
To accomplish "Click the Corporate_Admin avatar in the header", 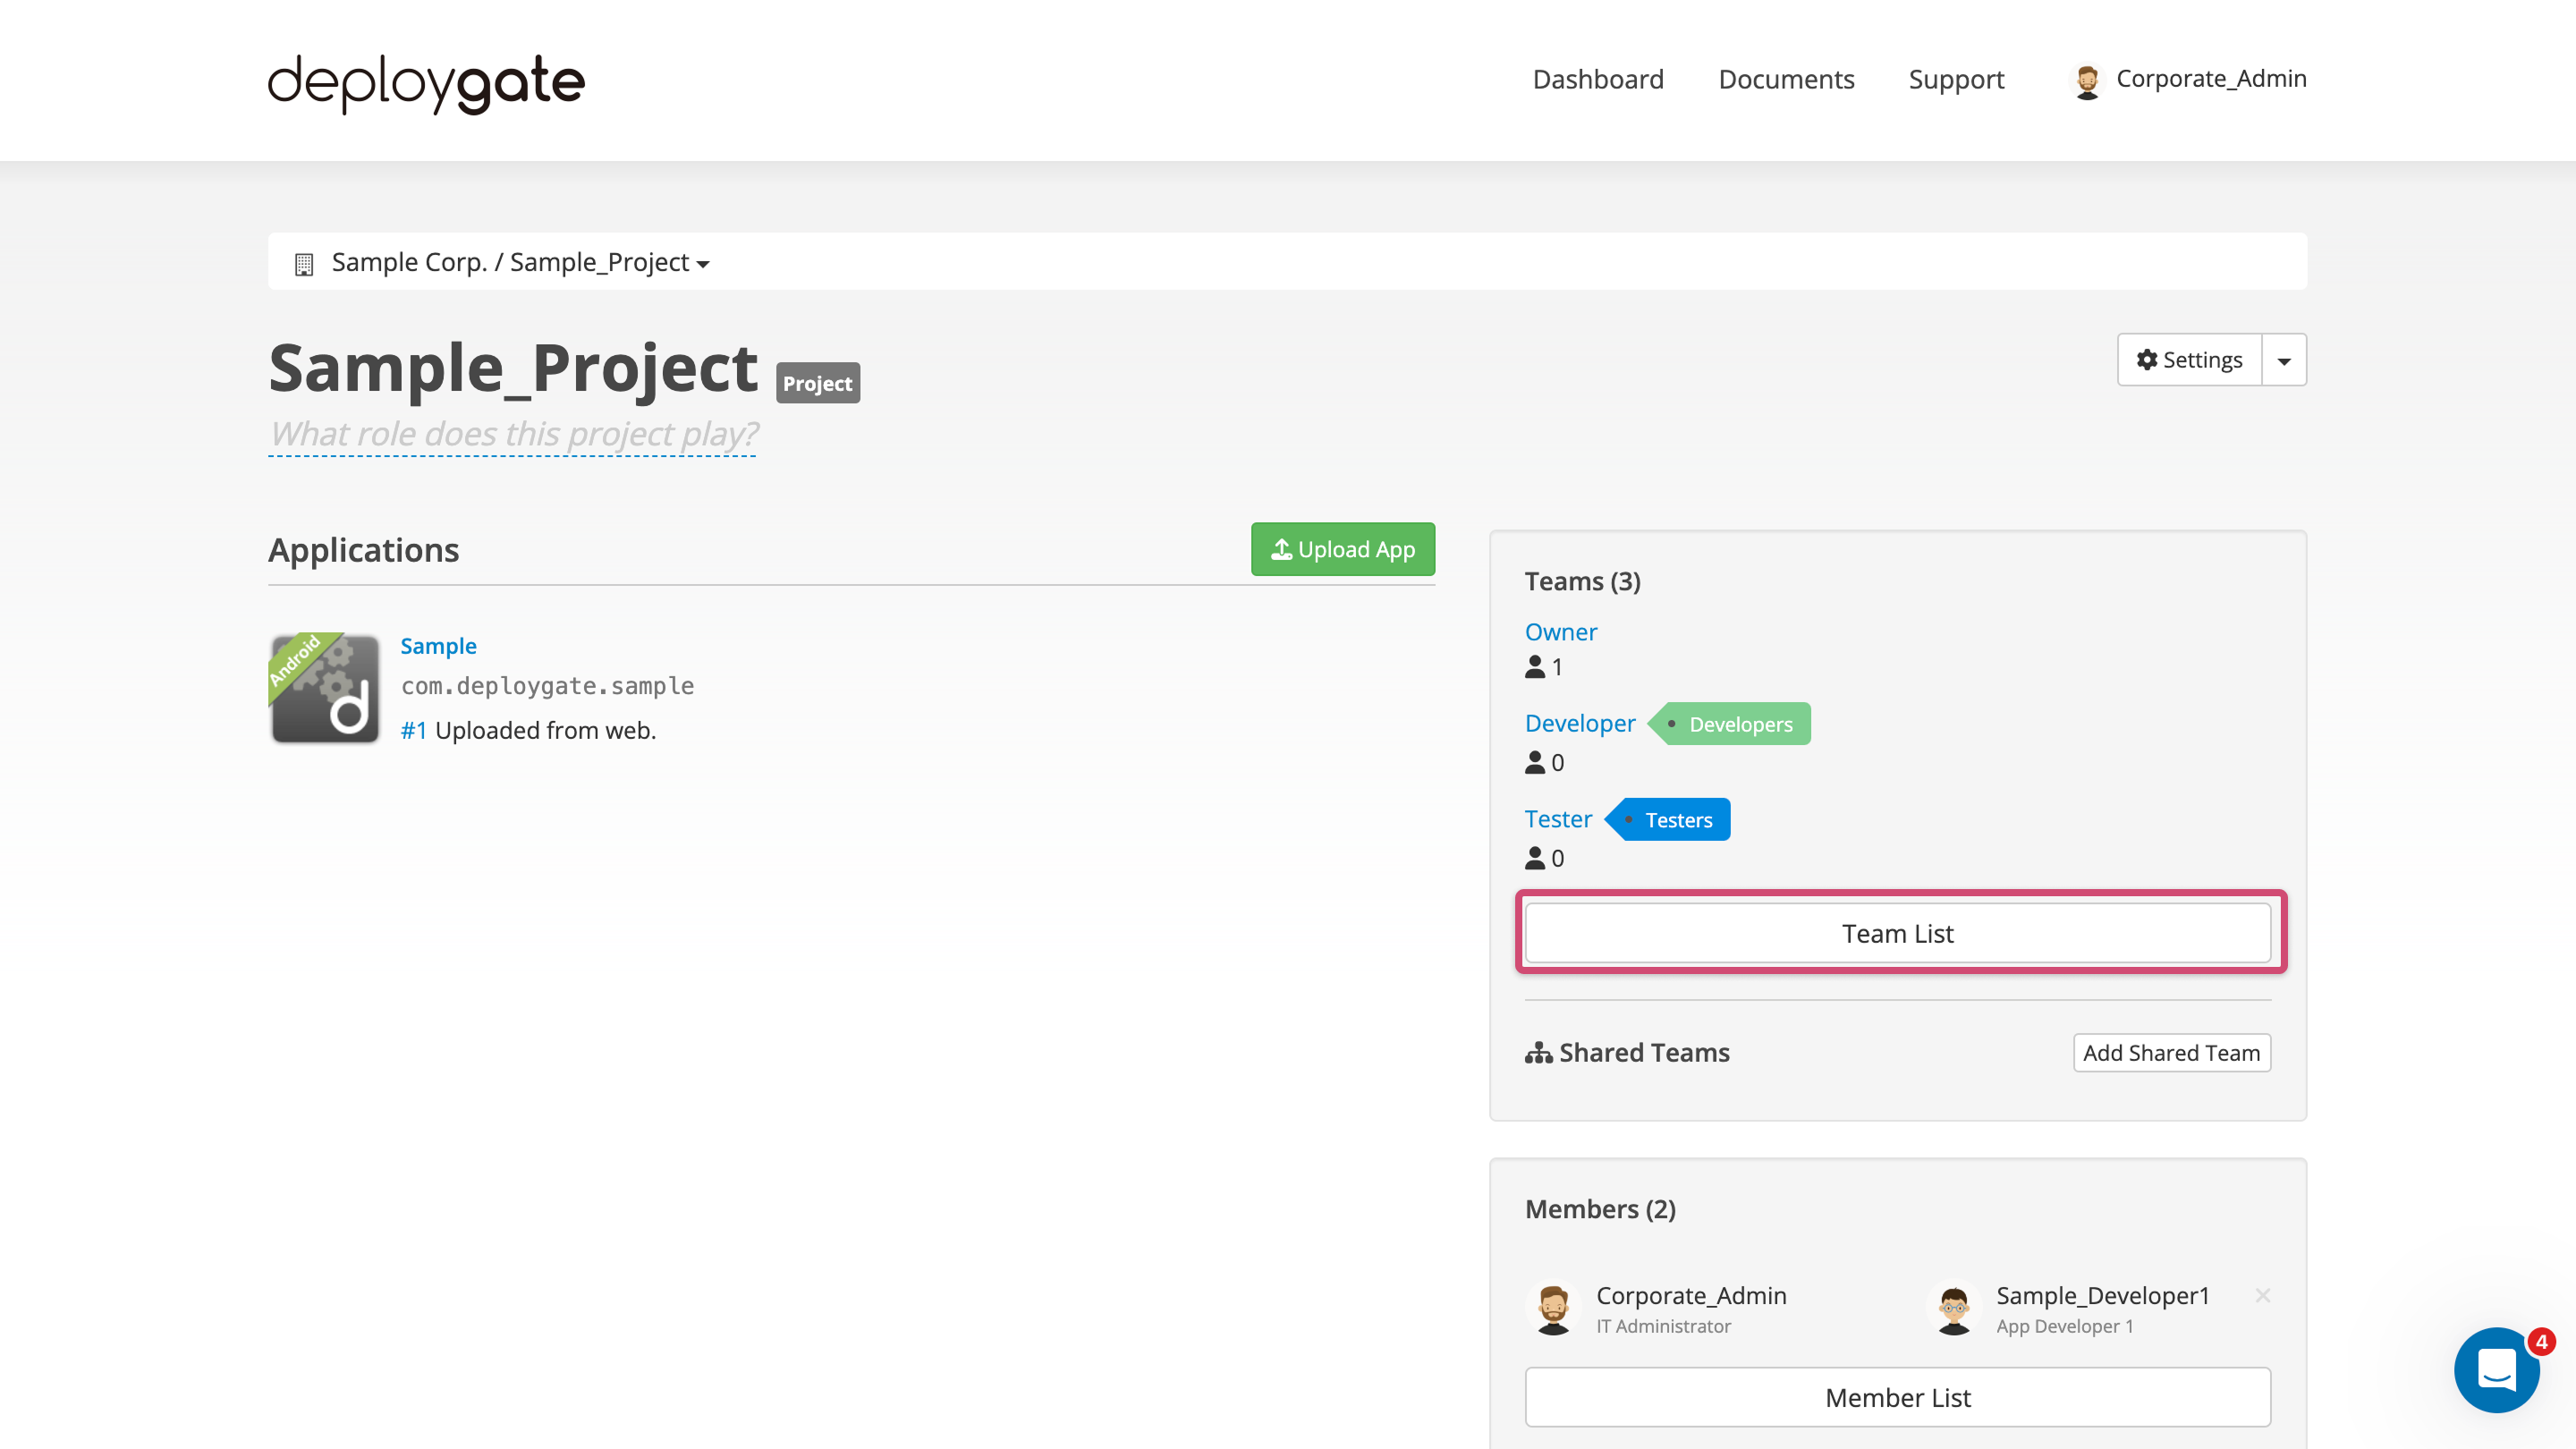I will tap(2089, 80).
